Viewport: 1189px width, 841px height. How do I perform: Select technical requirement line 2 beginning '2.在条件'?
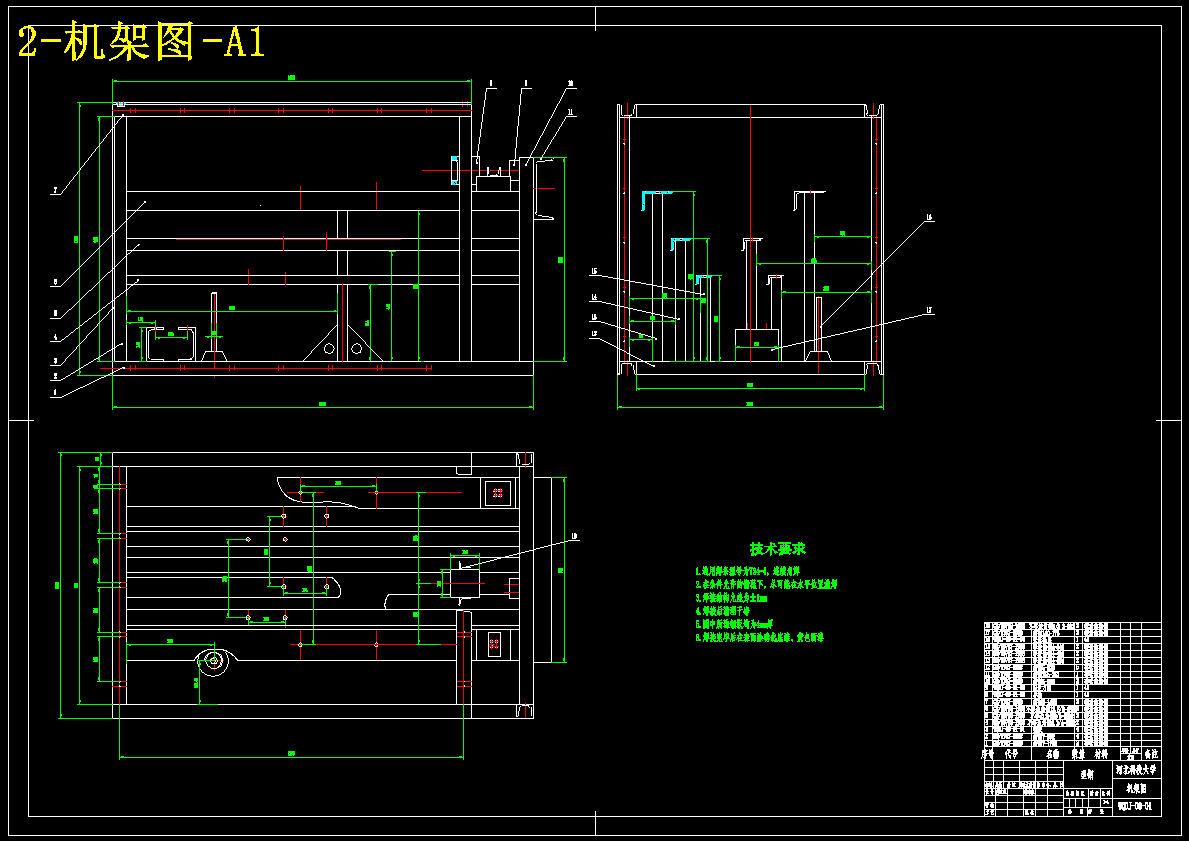point(765,585)
